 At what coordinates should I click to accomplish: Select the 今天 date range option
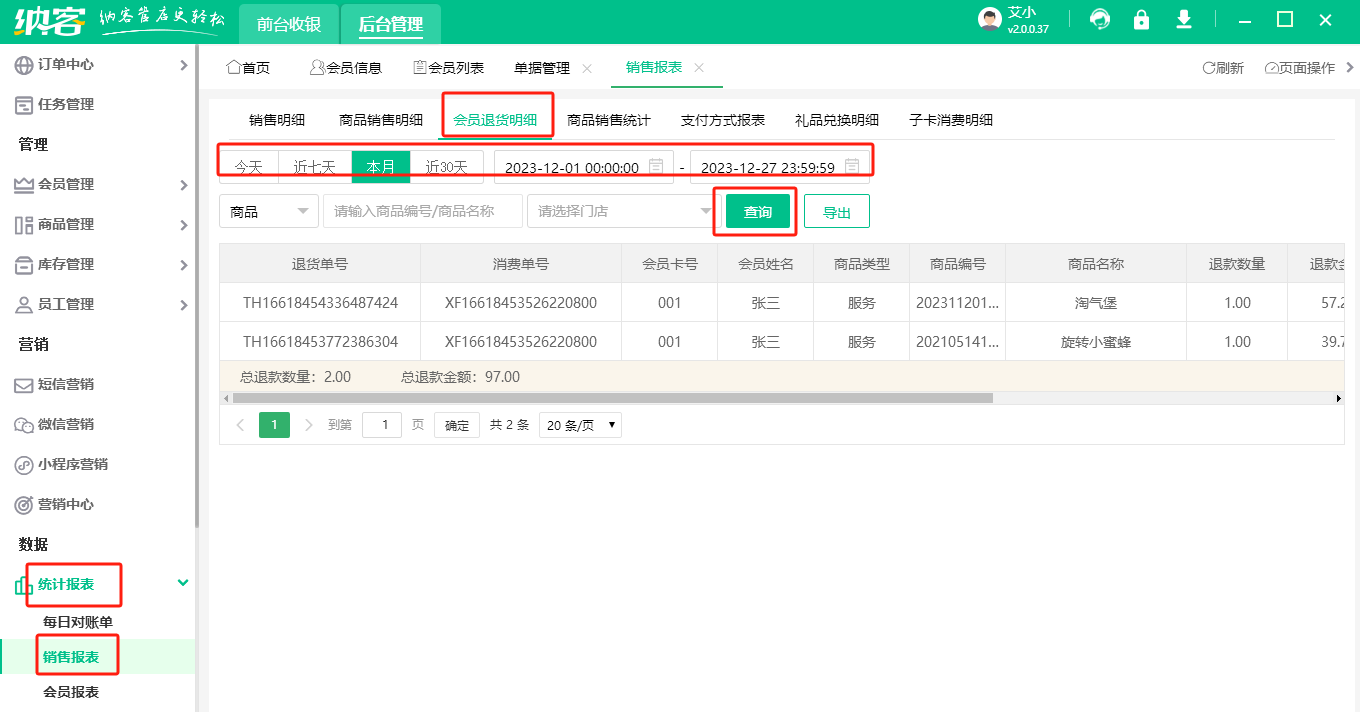[248, 167]
